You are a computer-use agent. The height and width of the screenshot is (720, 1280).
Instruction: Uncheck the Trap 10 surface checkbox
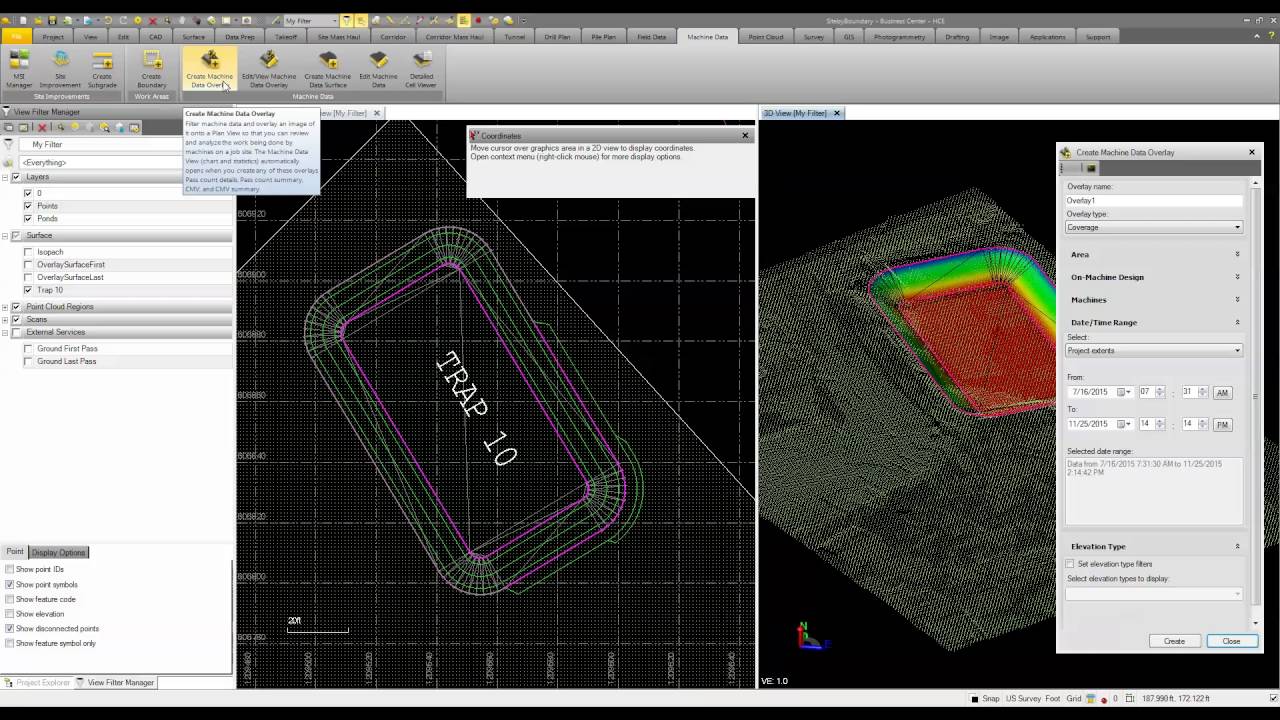(x=28, y=290)
